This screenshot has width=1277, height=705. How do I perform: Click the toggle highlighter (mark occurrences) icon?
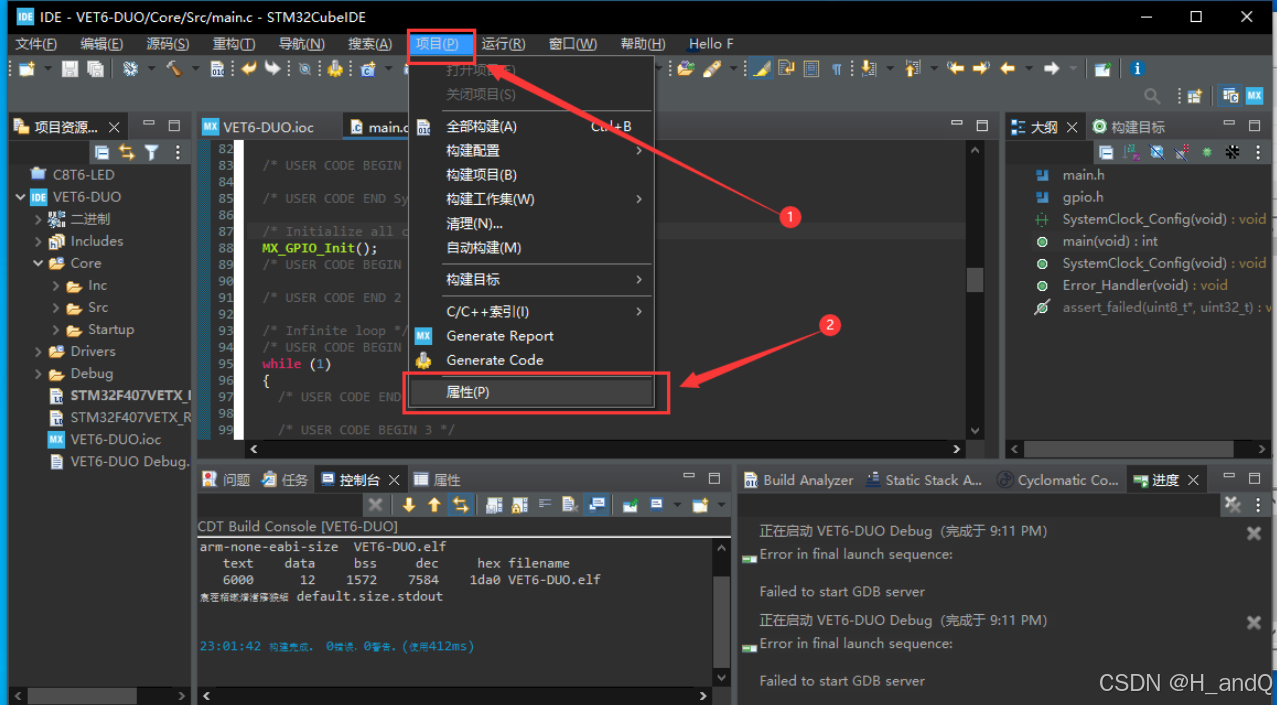coord(762,69)
